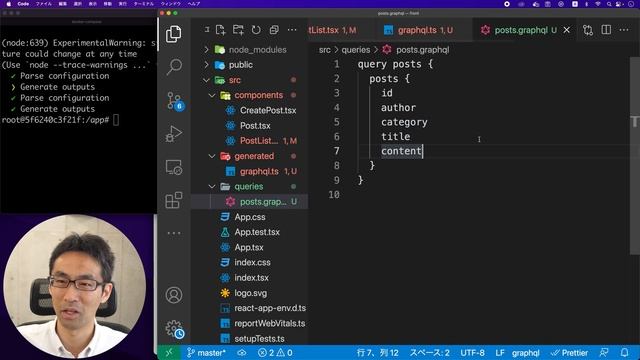Collapse all folders in explorer

click(x=274, y=30)
